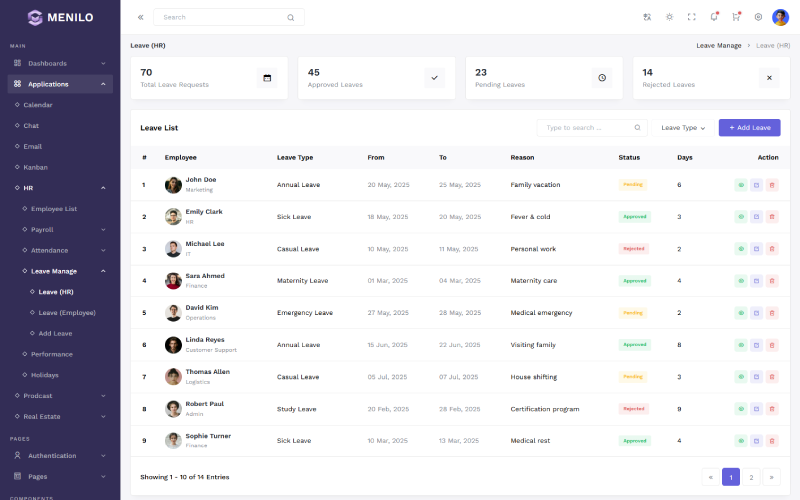
Task: Go to page 2 of the leave list
Action: pyautogui.click(x=751, y=477)
